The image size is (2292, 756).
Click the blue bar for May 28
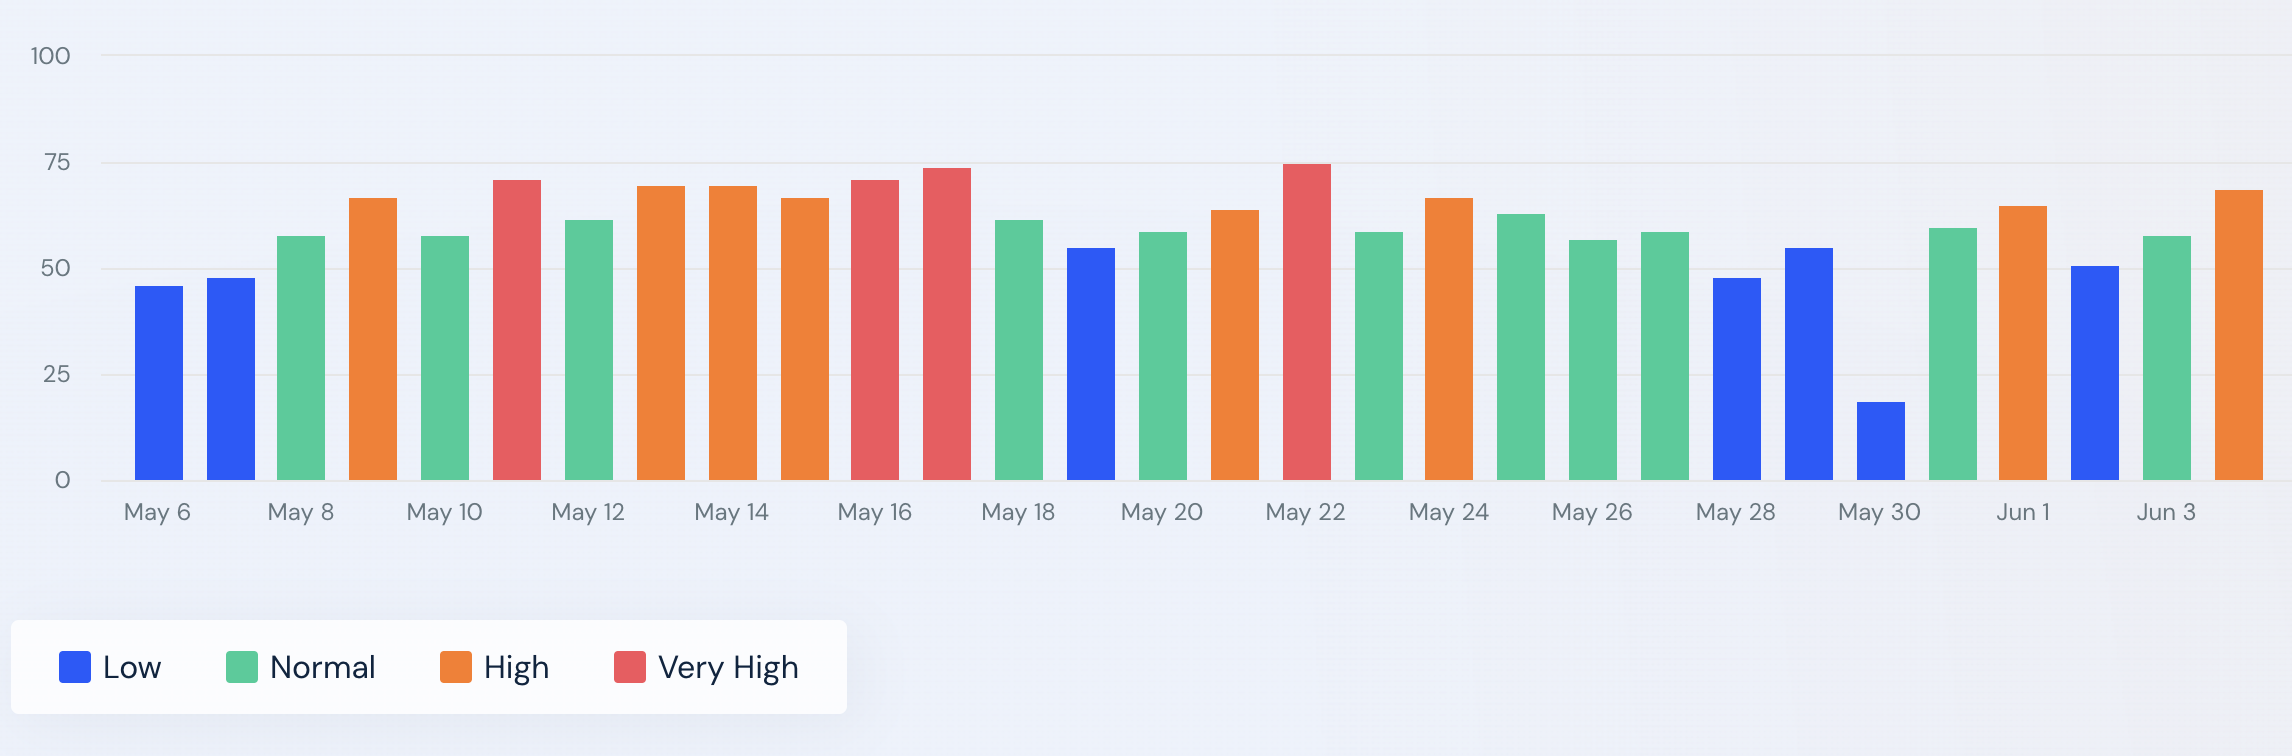pyautogui.click(x=1737, y=379)
